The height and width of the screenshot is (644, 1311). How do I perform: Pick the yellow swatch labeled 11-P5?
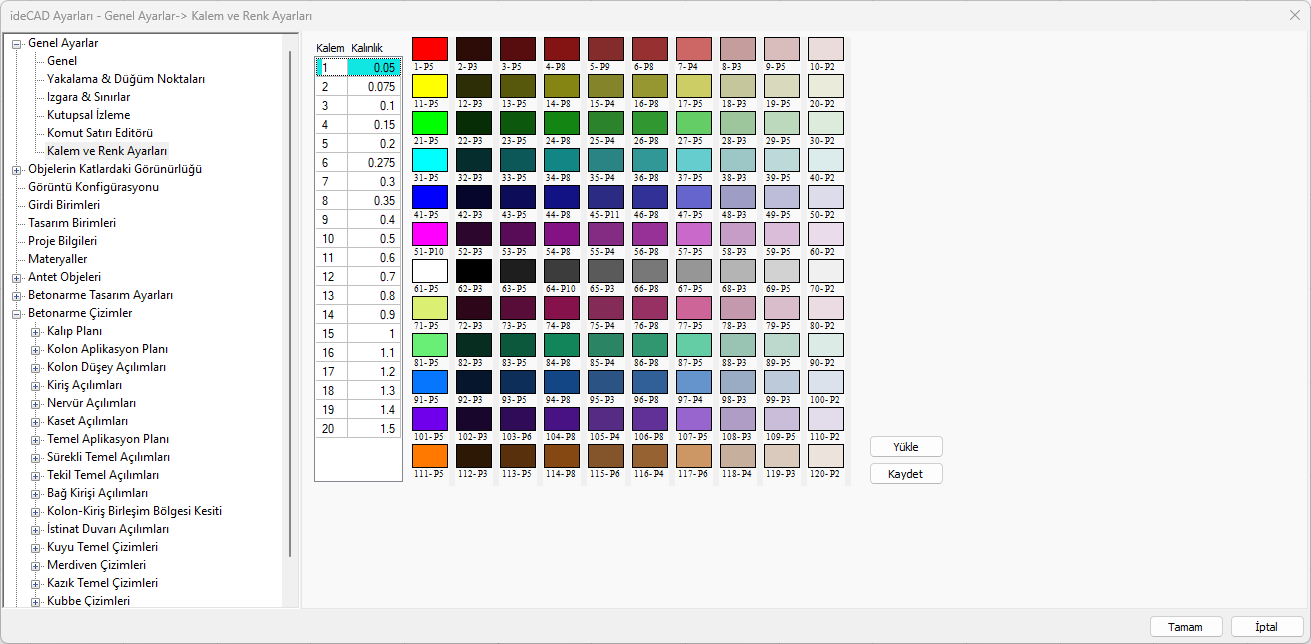click(x=429, y=85)
